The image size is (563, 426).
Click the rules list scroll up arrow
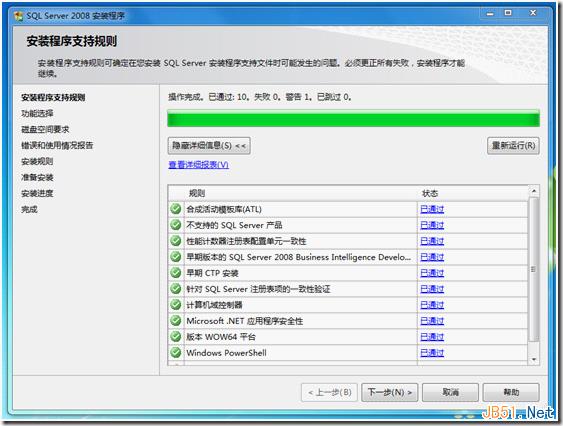tap(534, 191)
